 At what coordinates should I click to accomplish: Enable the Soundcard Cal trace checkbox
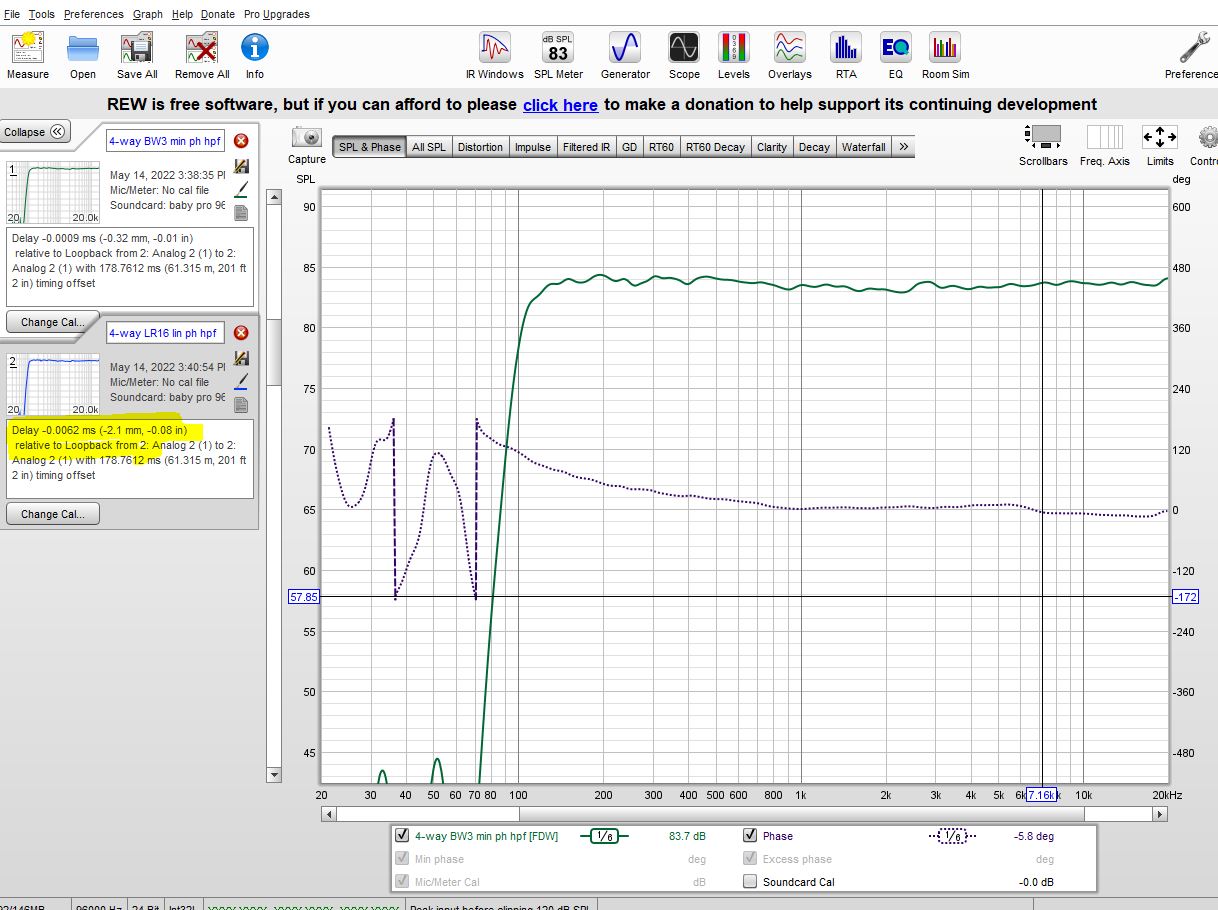click(x=750, y=882)
